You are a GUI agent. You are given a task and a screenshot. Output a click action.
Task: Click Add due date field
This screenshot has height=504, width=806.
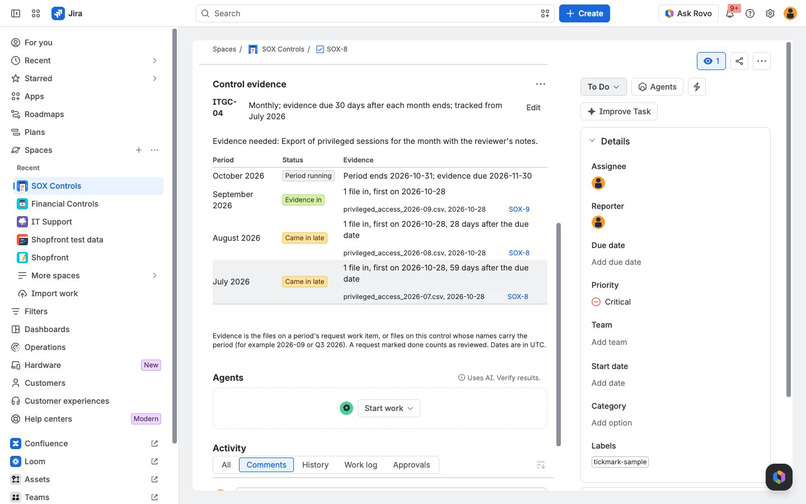616,262
